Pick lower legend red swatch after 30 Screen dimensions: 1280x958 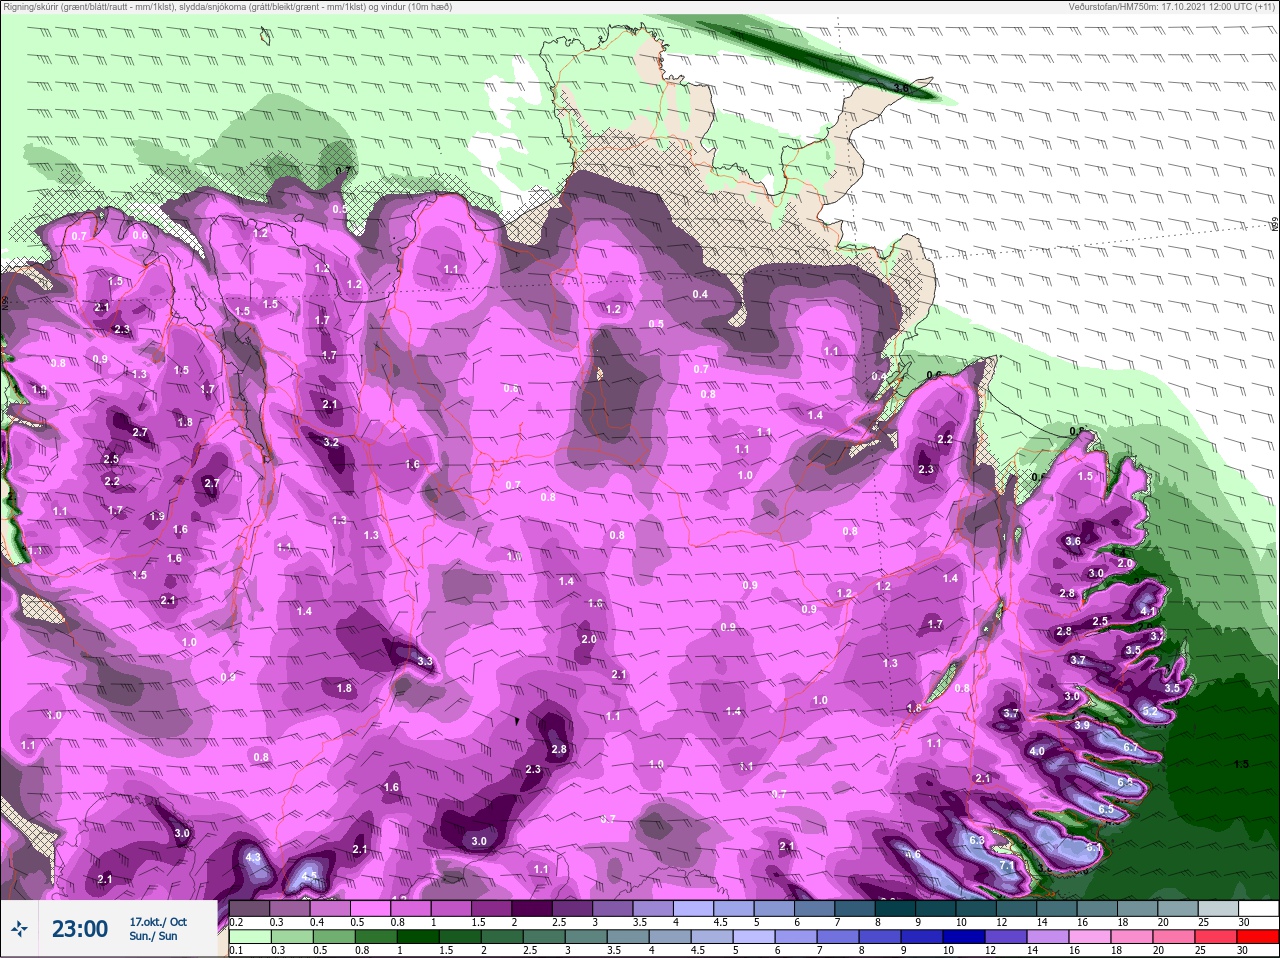click(x=1258, y=936)
